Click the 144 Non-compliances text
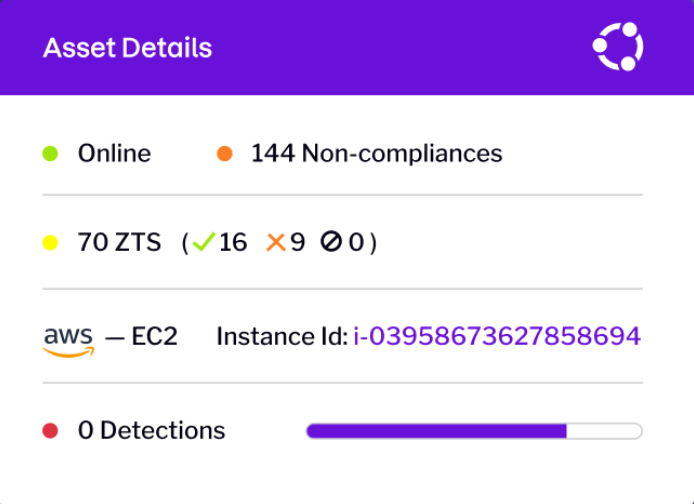Screen dimensions: 694x504 pos(377,154)
